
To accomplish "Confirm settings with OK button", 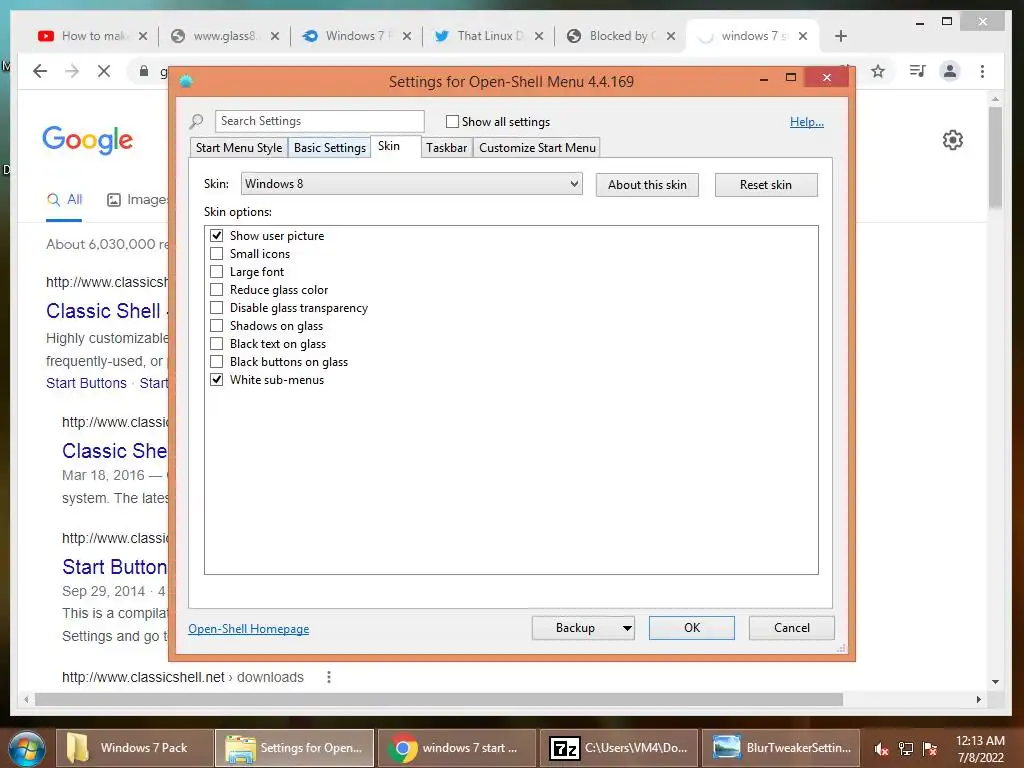I will pyautogui.click(x=692, y=628).
